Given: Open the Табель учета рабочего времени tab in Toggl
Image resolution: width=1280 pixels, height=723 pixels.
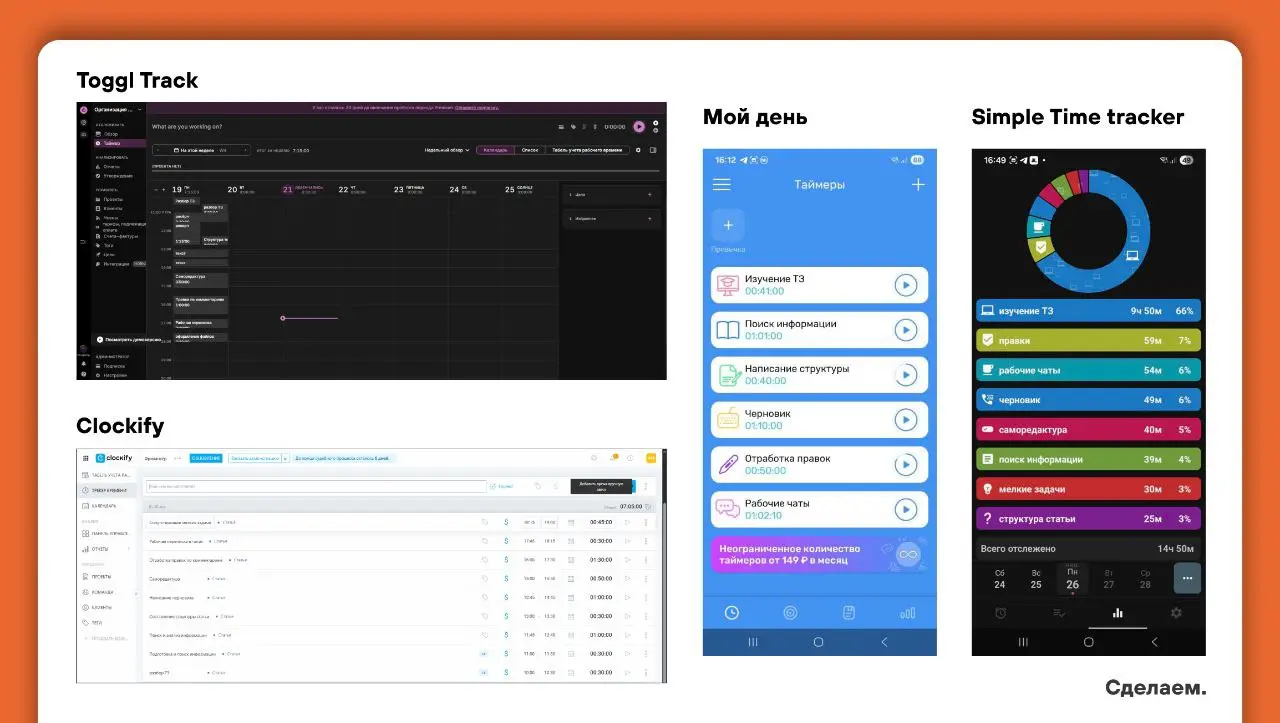Looking at the screenshot, I should click(x=587, y=150).
